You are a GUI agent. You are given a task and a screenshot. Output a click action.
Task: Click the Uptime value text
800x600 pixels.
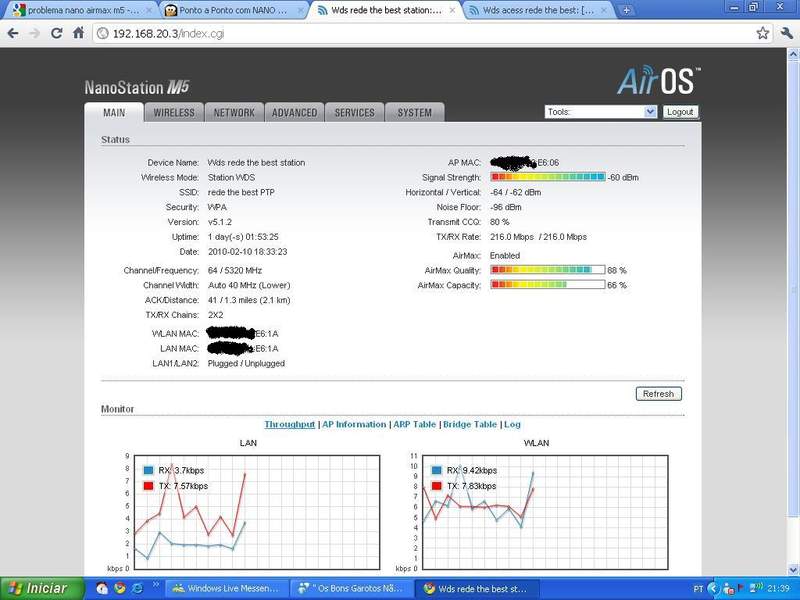pos(243,237)
